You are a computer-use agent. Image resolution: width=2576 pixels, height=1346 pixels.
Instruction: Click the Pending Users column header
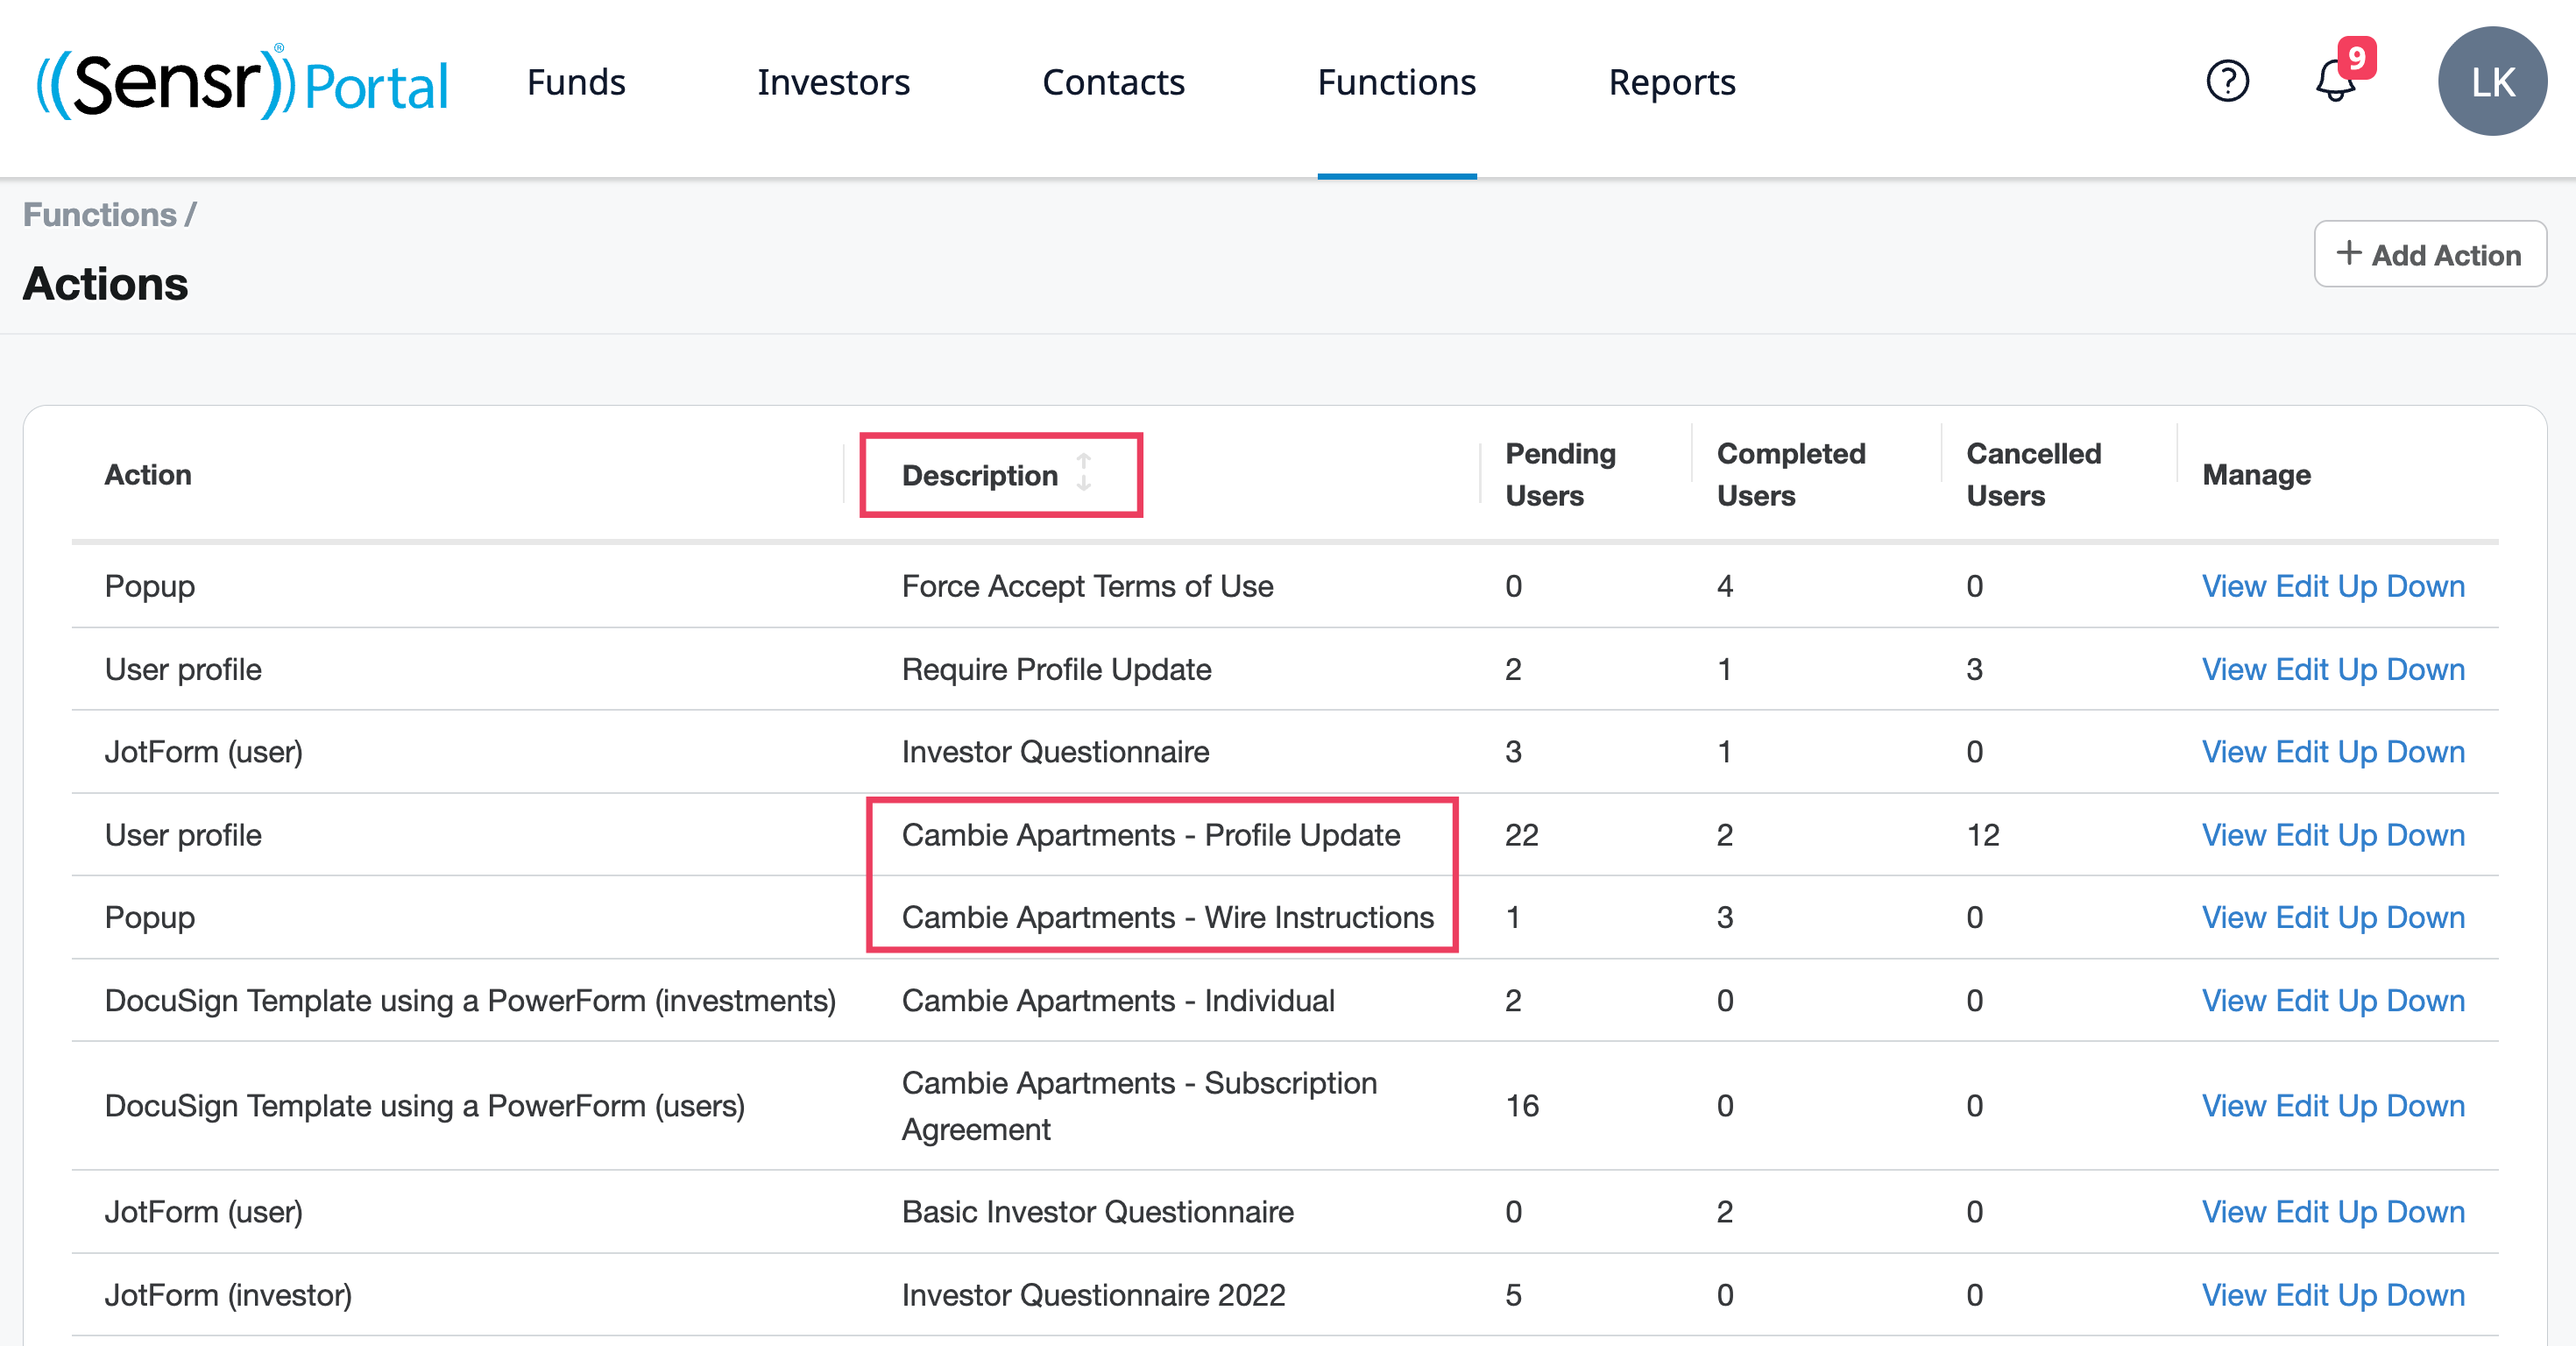pyautogui.click(x=1560, y=474)
